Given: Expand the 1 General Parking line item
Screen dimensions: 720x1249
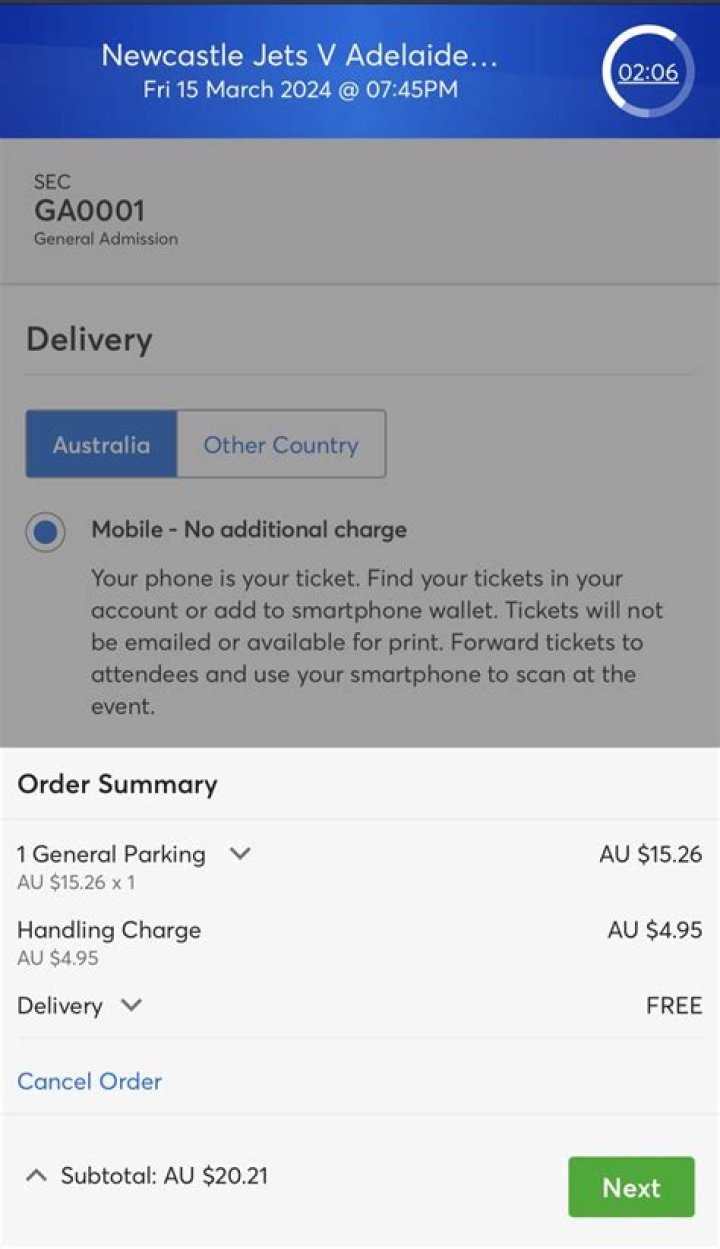Looking at the screenshot, I should click(239, 855).
